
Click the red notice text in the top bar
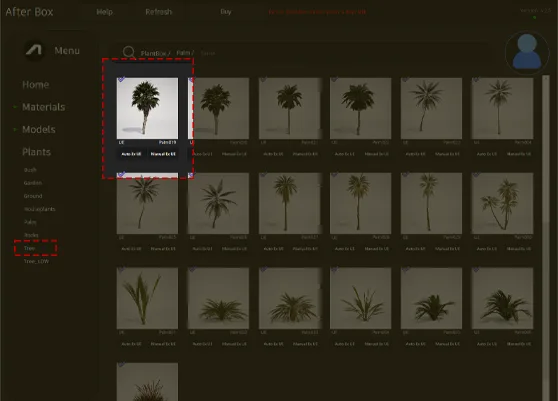(317, 12)
